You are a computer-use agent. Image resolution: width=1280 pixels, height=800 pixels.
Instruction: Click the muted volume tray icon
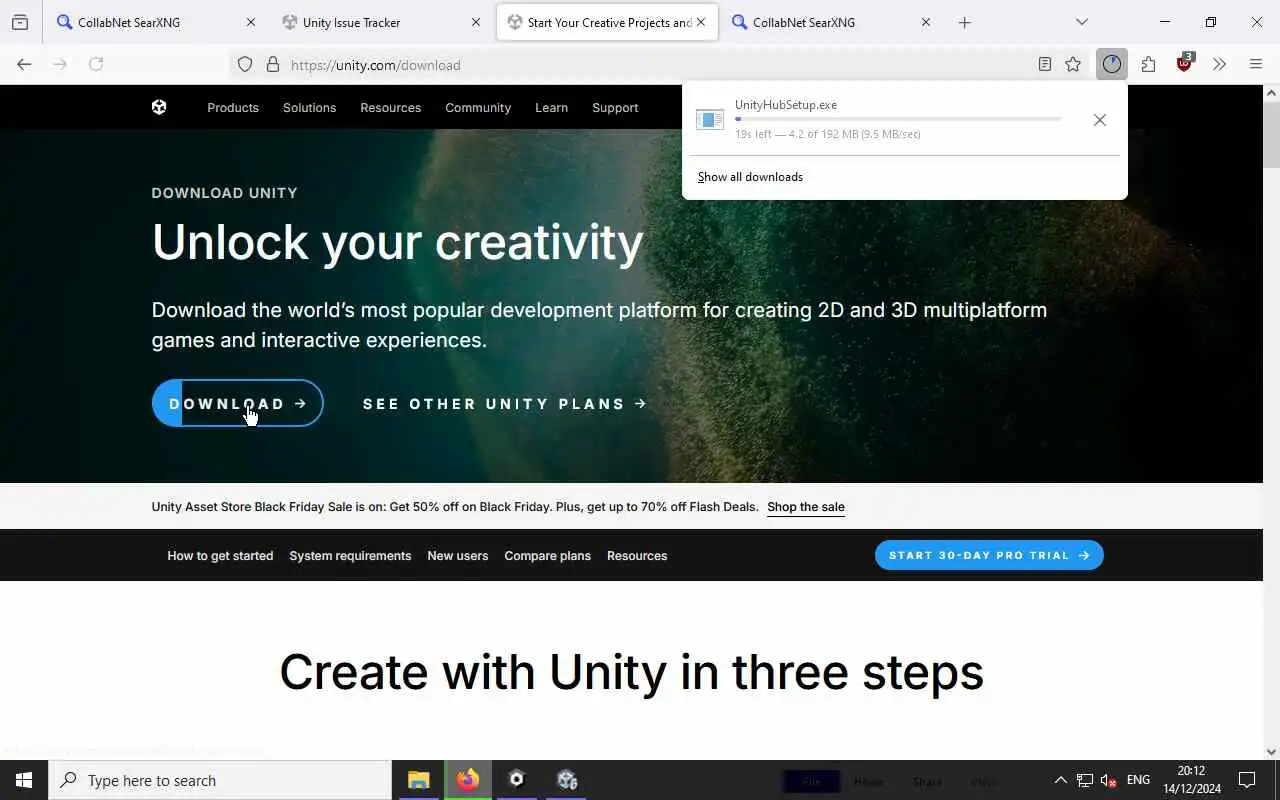[x=1108, y=780]
